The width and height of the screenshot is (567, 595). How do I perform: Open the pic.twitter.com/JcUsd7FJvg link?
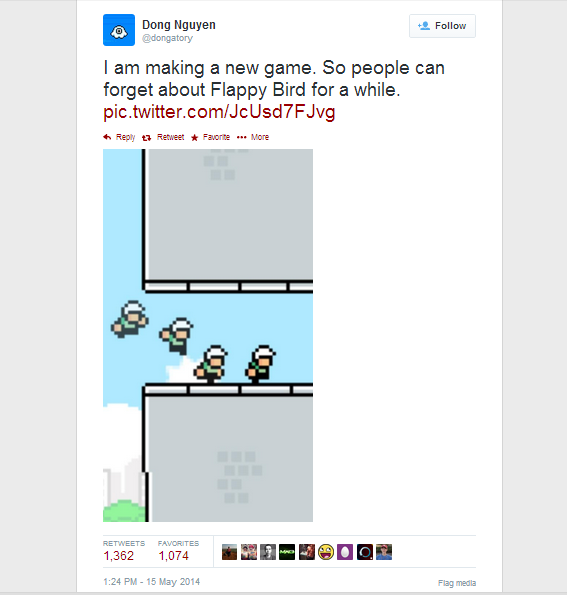point(219,112)
